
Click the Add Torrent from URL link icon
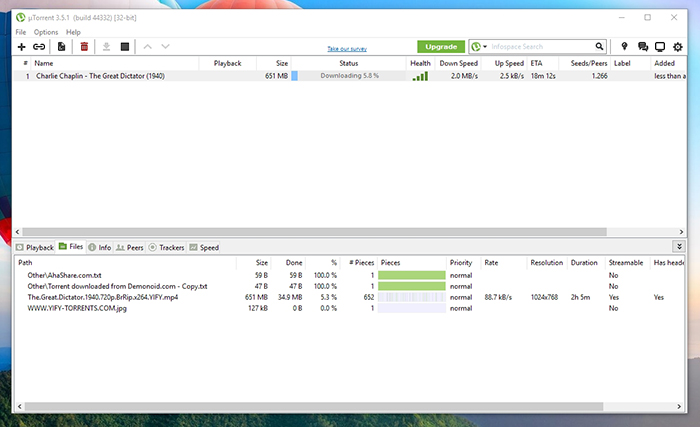coord(39,46)
